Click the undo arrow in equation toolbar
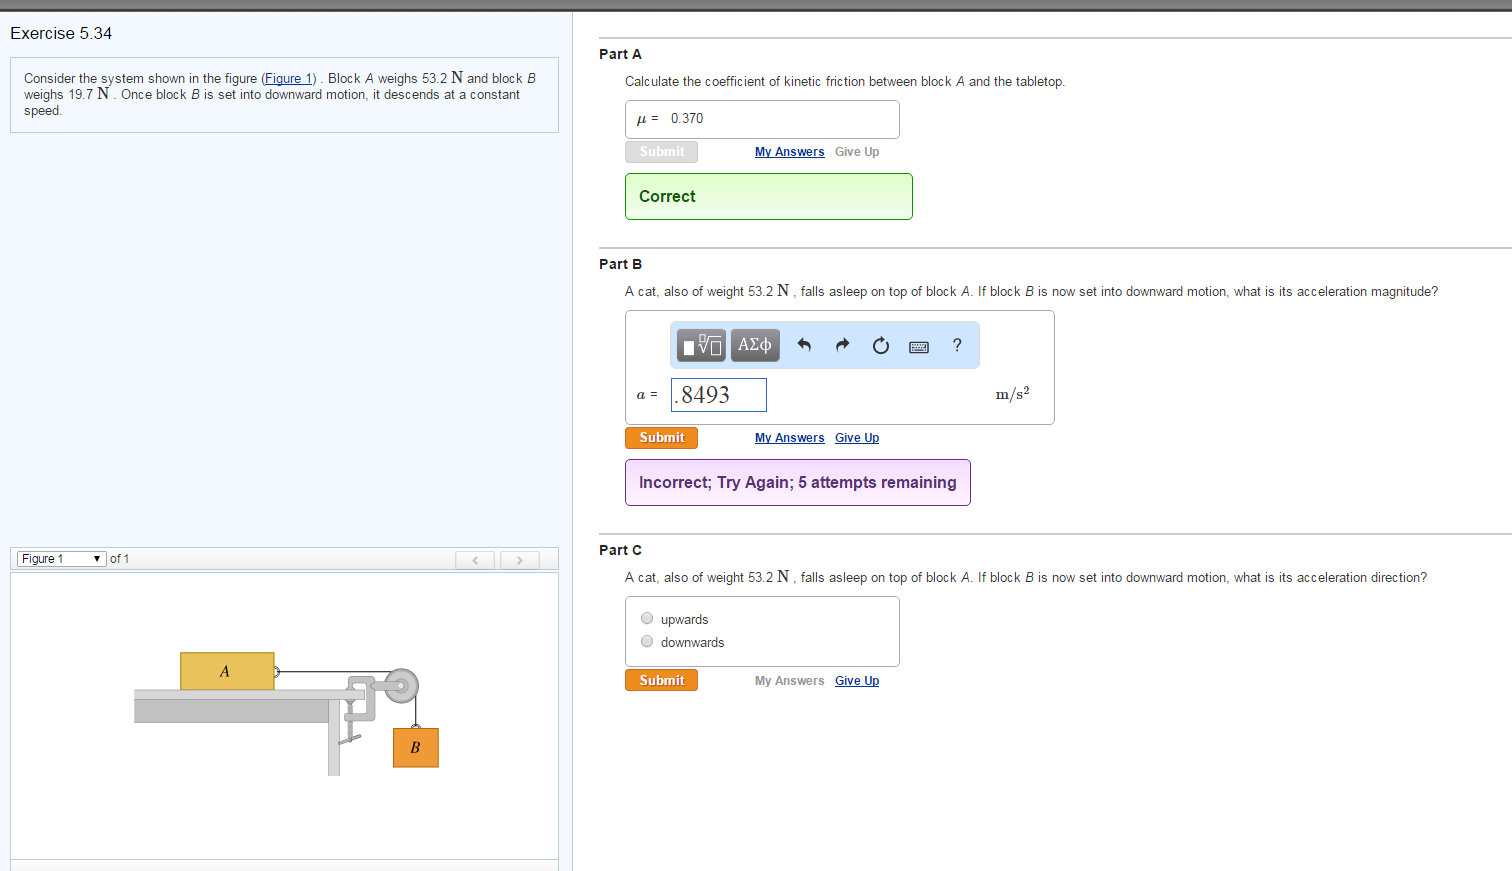The height and width of the screenshot is (871, 1512). (x=804, y=345)
